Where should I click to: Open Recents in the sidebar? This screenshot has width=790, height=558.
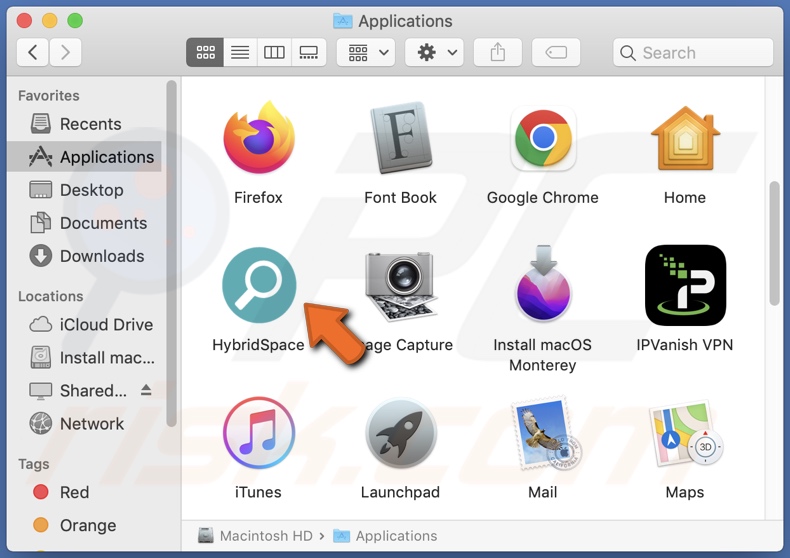click(x=85, y=124)
